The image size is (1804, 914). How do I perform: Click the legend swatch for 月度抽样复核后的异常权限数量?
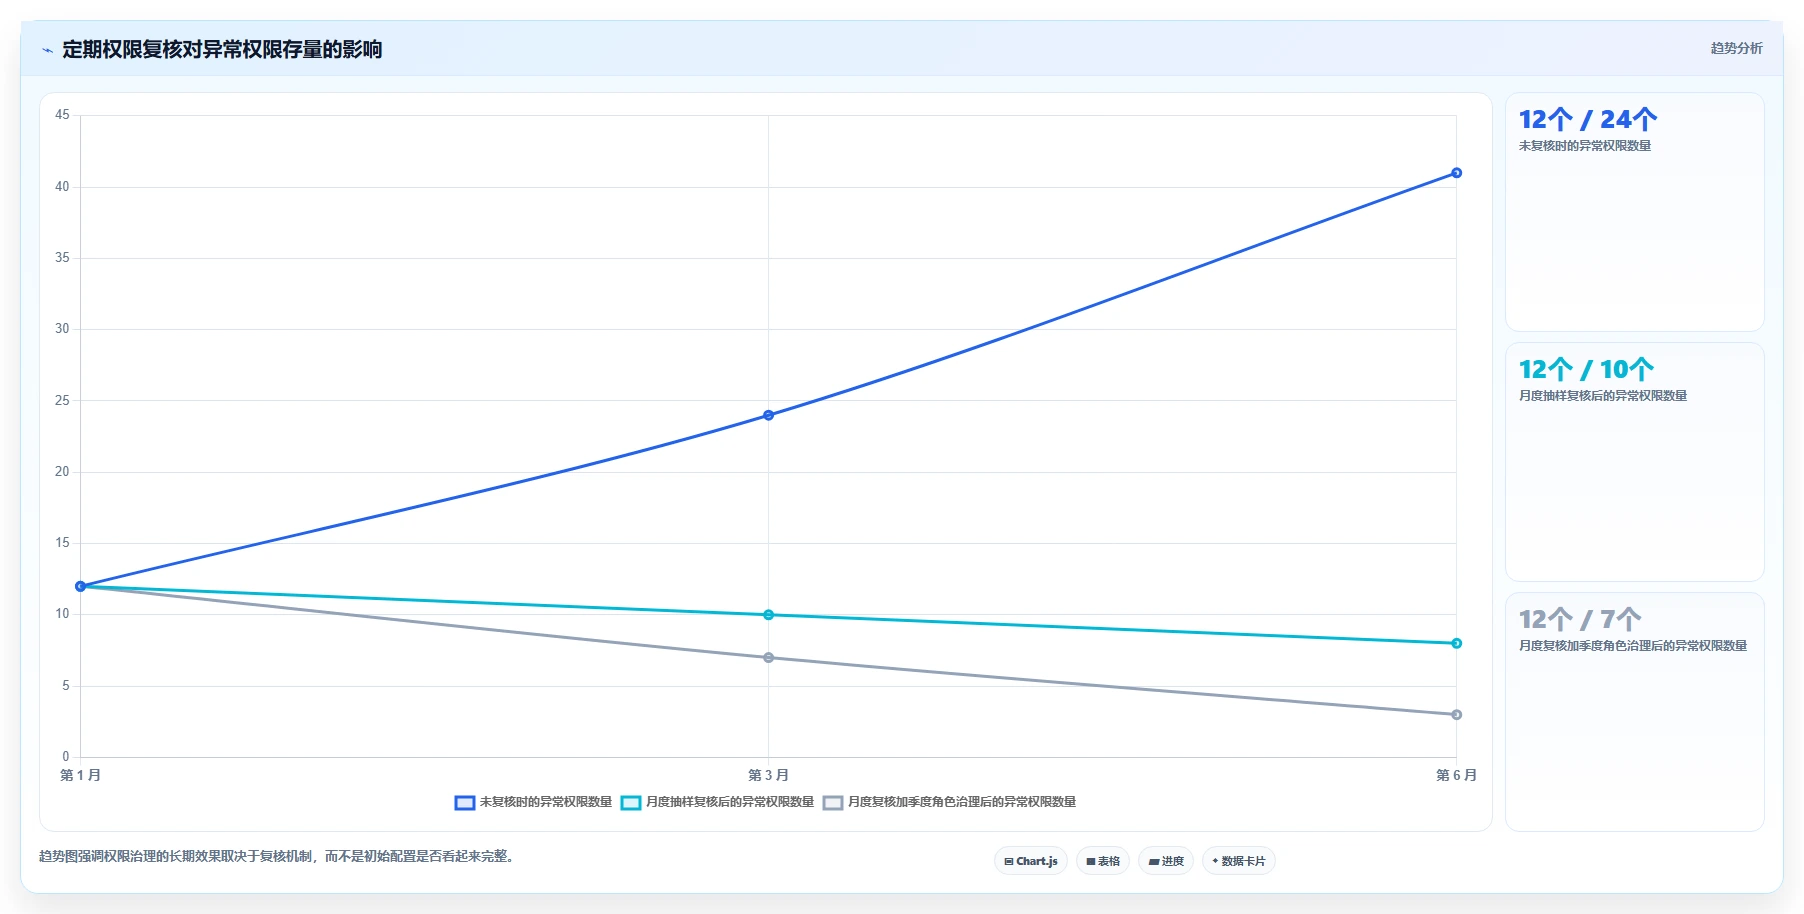tap(631, 803)
